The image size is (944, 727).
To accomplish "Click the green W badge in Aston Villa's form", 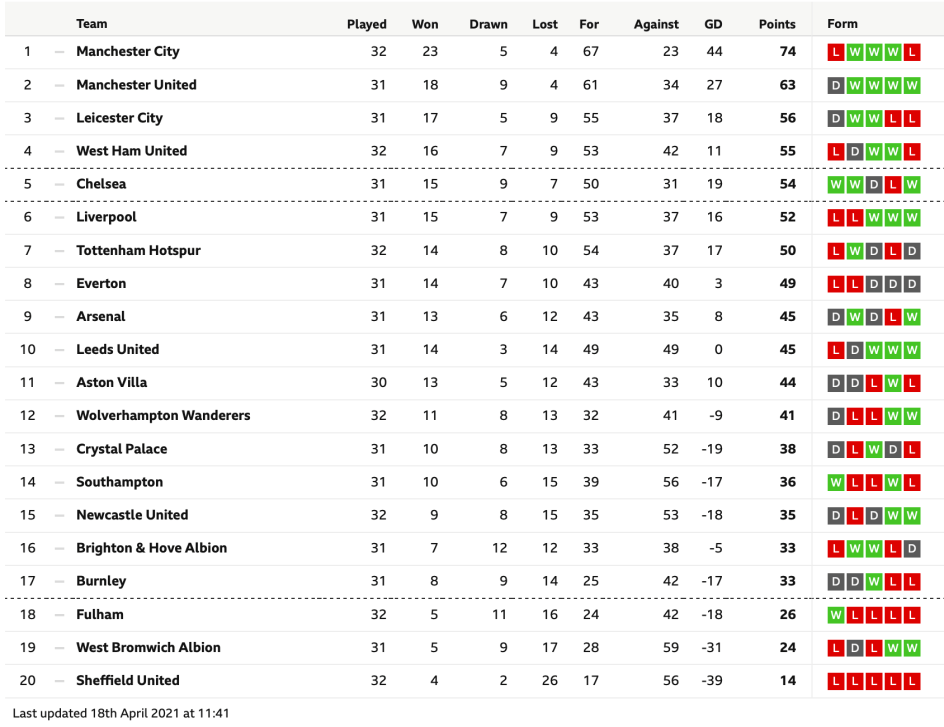I will [892, 383].
